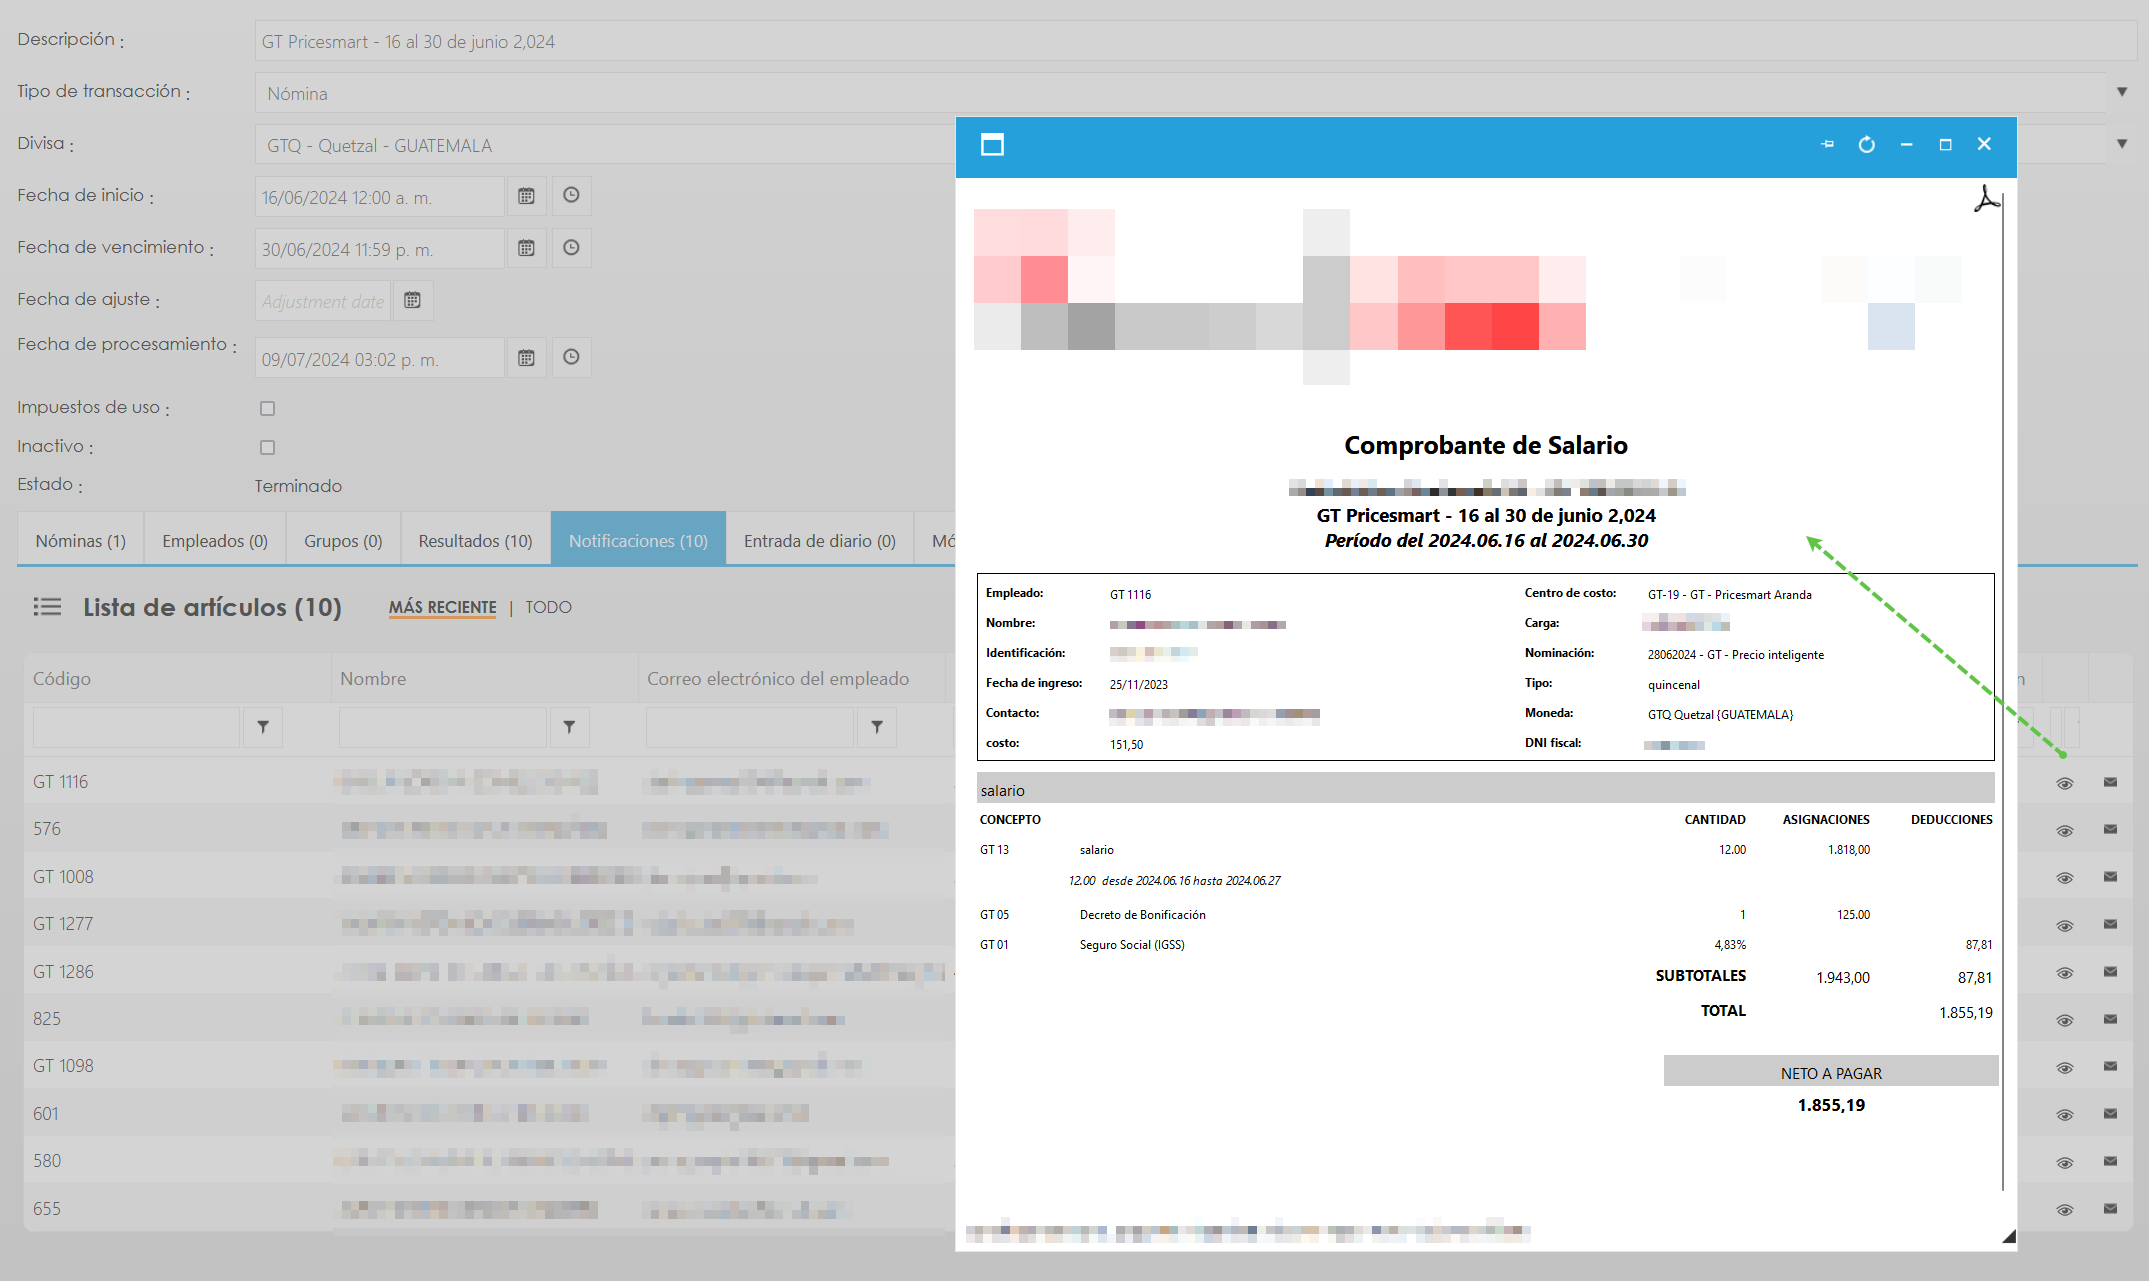Click the Fecha de vencimiento input field
Screen dimensions: 2149x1281
379,249
